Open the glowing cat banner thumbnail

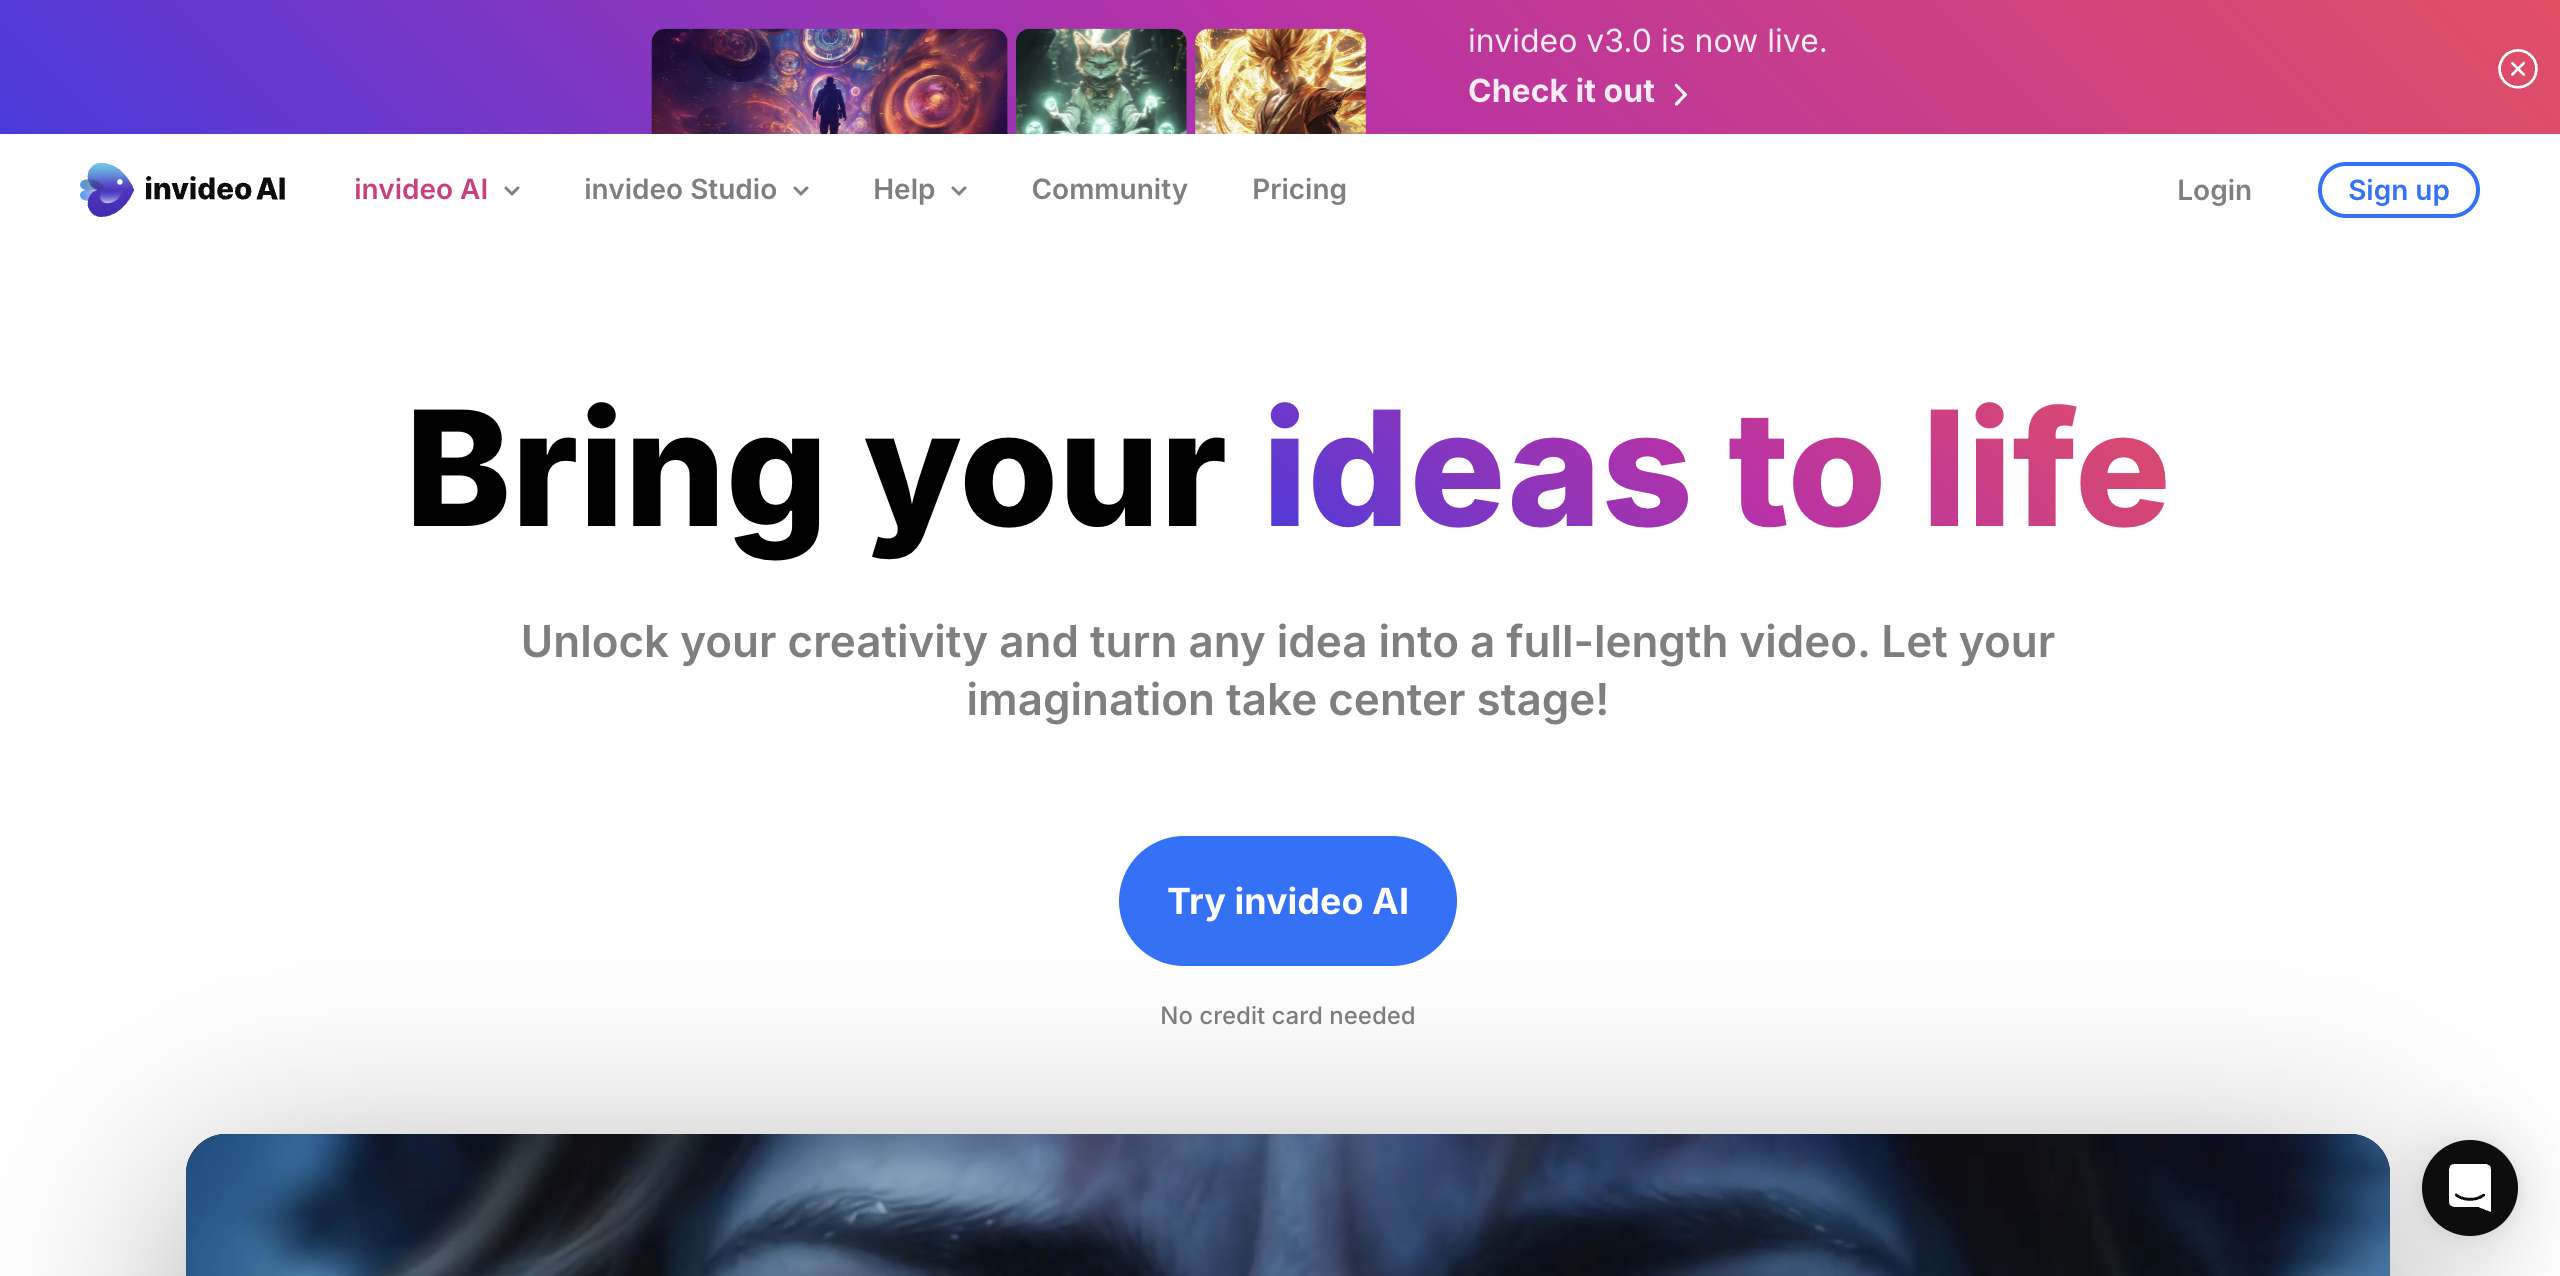pyautogui.click(x=1101, y=81)
